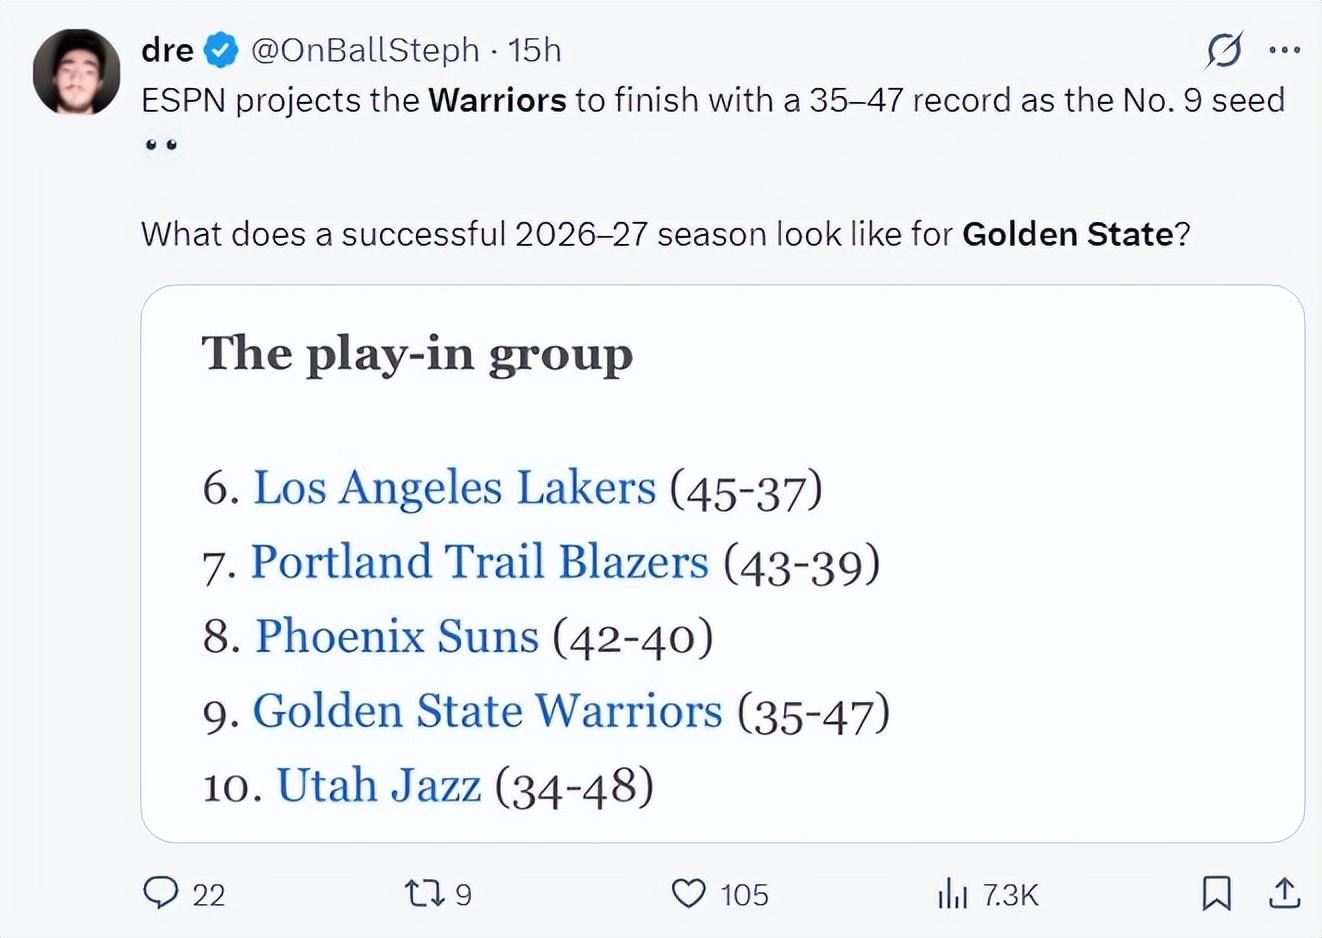1322x938 pixels.
Task: Open the three-dot more options menu
Action: click(x=1284, y=49)
